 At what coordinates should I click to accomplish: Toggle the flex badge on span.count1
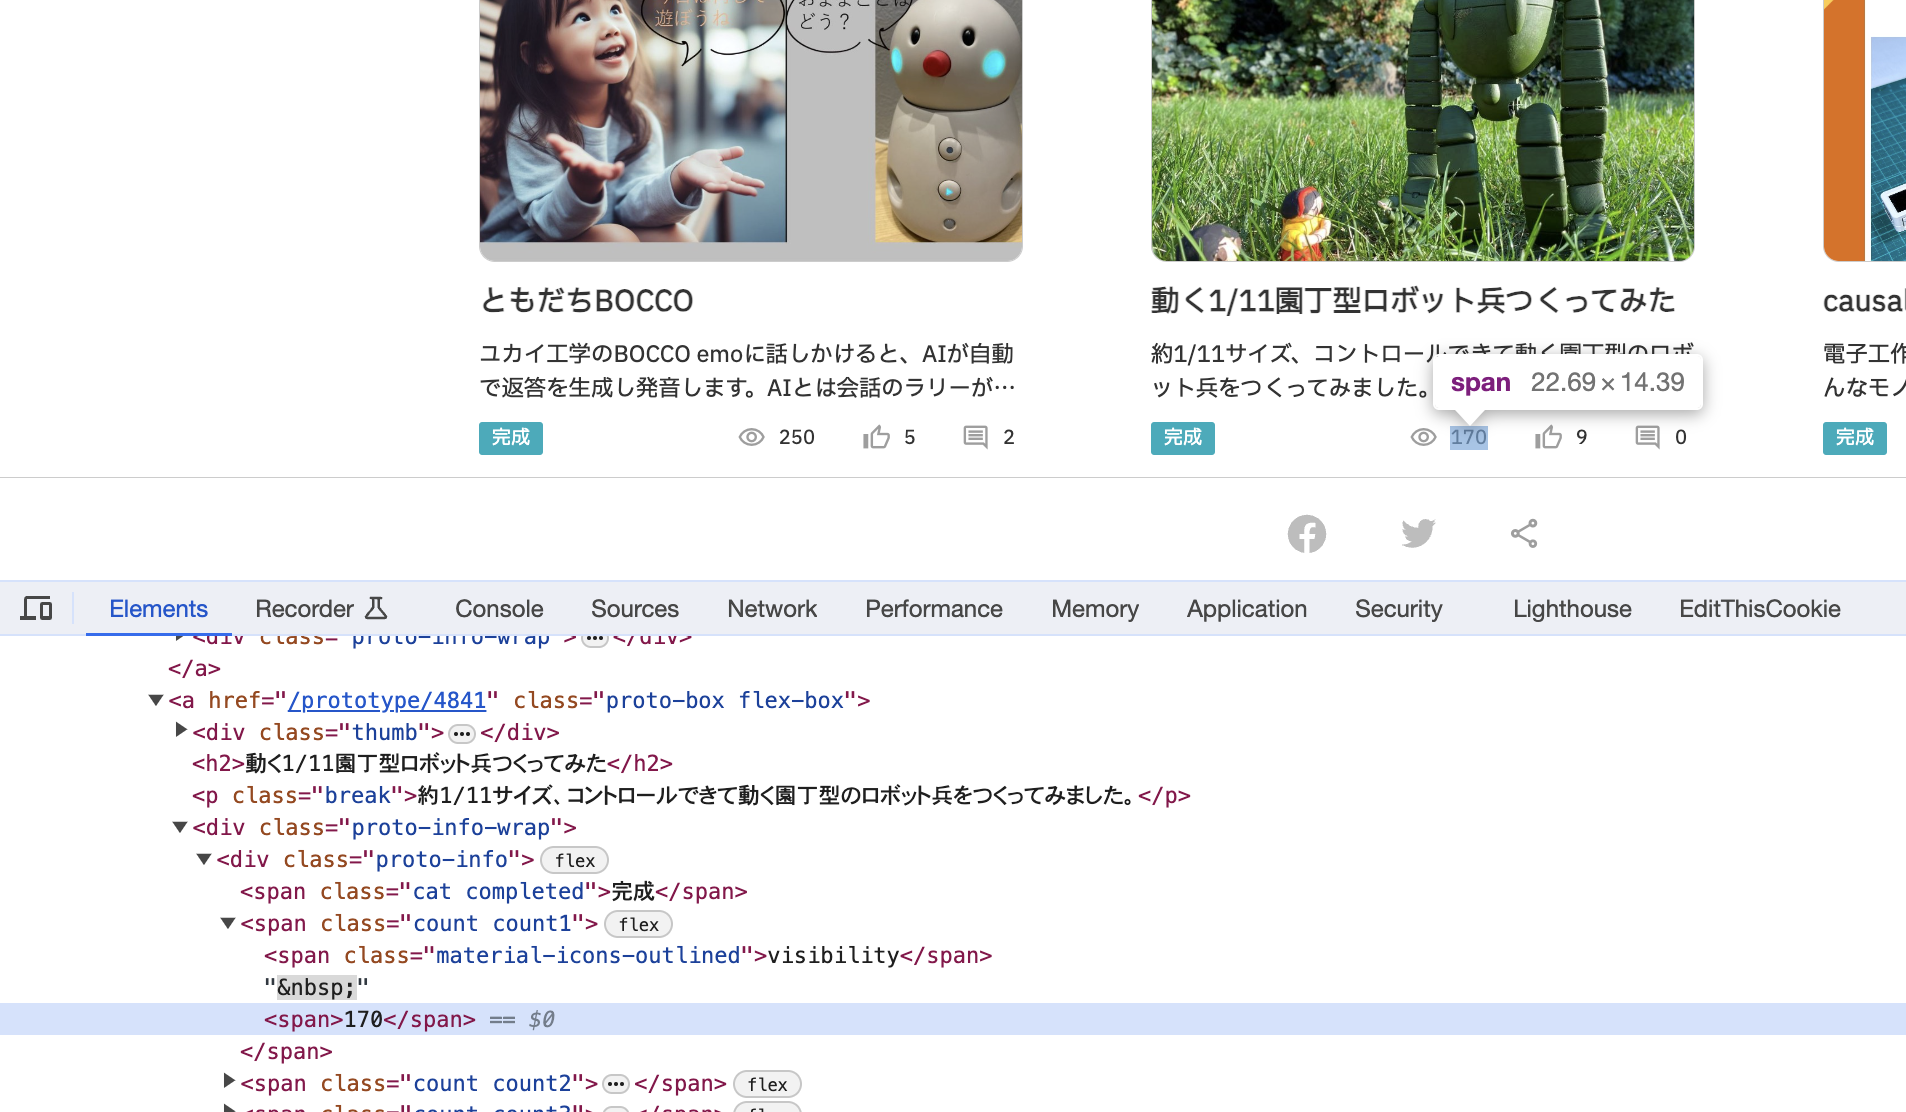coord(638,924)
